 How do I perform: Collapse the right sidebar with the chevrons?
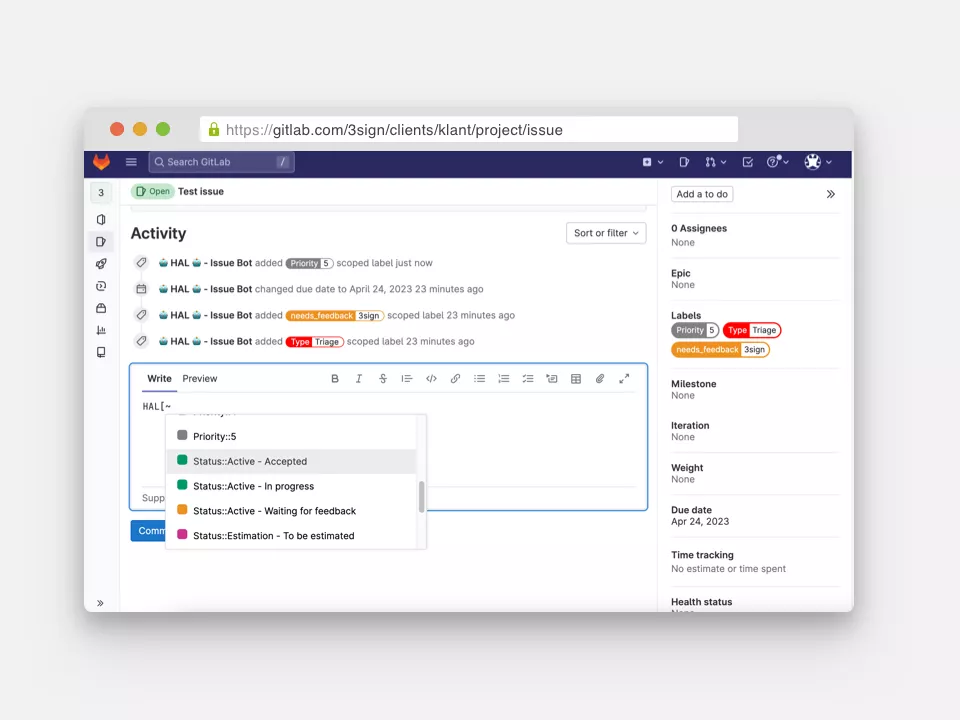(830, 195)
